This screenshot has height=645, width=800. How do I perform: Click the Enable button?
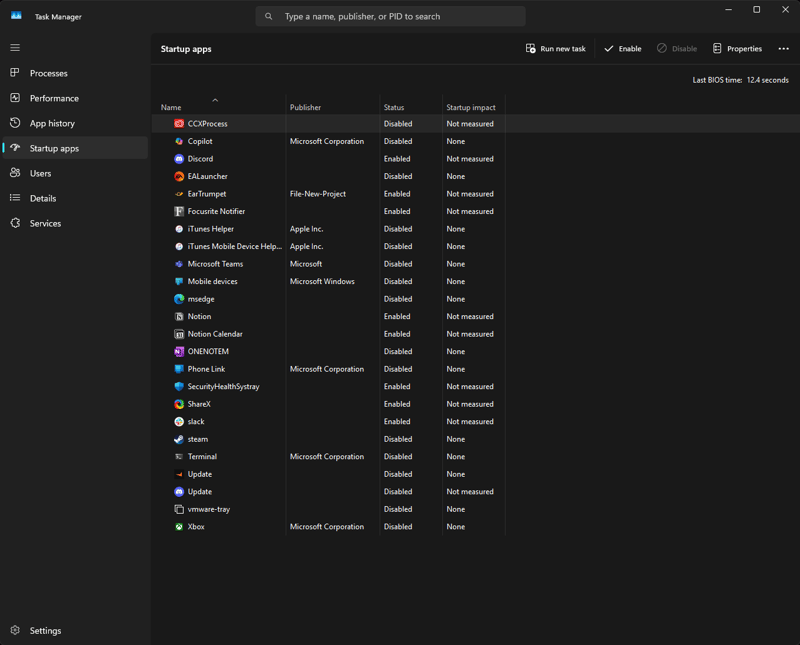coord(623,48)
